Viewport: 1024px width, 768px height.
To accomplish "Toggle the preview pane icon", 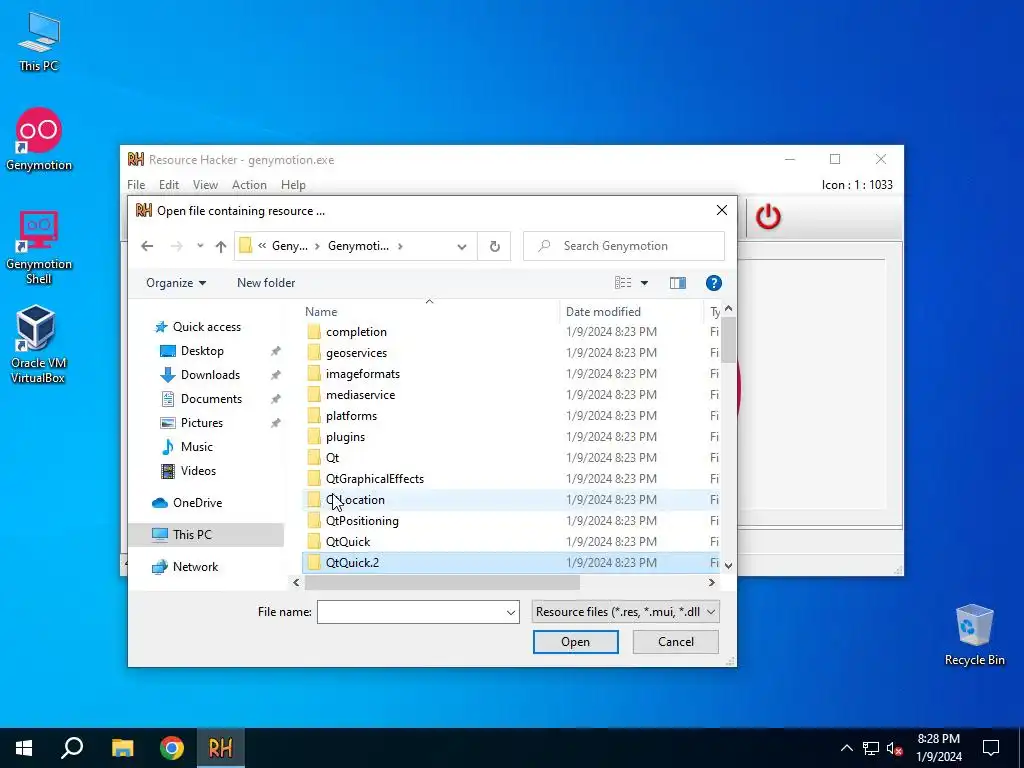I will click(x=678, y=283).
